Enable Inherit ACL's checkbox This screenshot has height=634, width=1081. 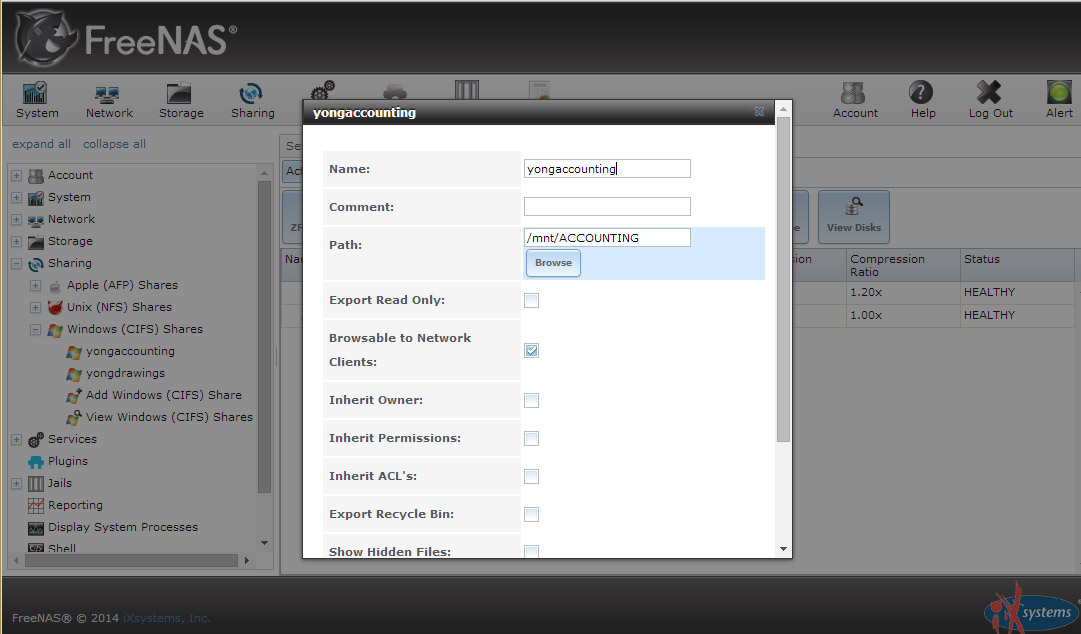[532, 477]
